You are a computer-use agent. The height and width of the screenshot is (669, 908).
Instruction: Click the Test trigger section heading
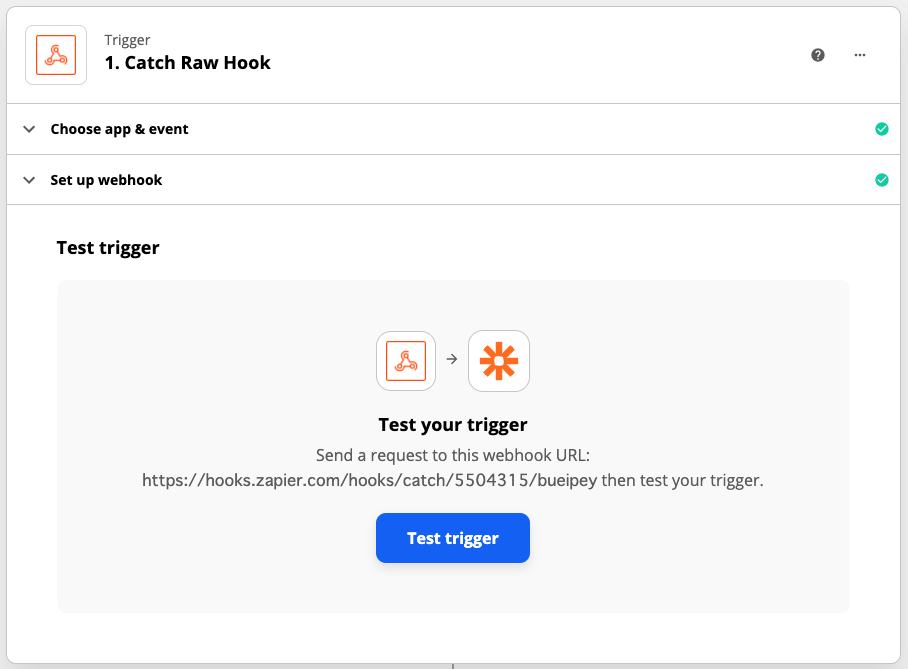[x=108, y=247]
